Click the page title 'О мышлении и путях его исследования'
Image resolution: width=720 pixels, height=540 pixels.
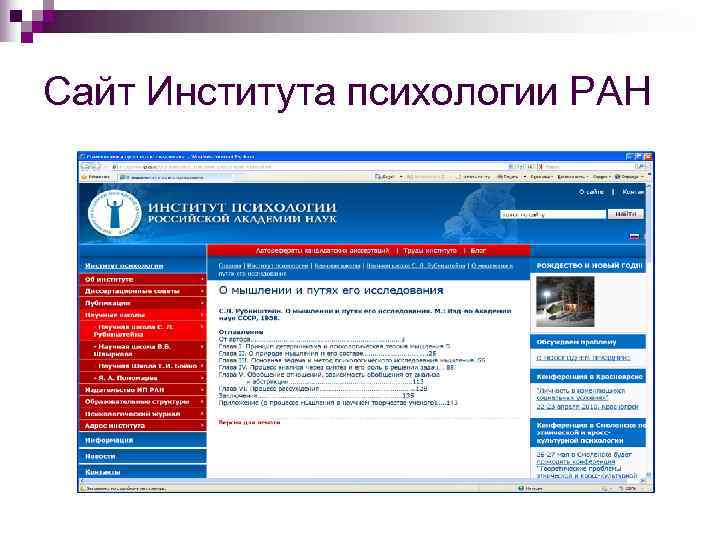click(331, 290)
